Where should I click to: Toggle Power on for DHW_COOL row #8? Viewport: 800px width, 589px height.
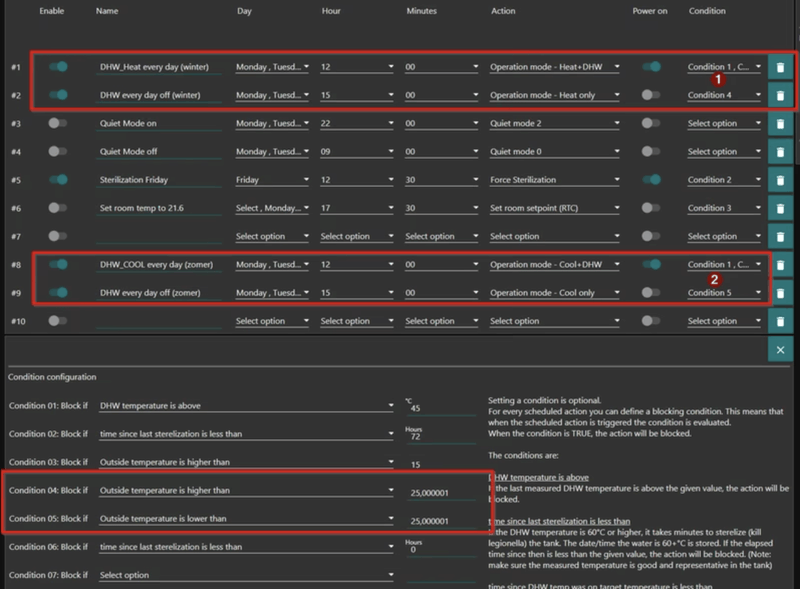(652, 264)
